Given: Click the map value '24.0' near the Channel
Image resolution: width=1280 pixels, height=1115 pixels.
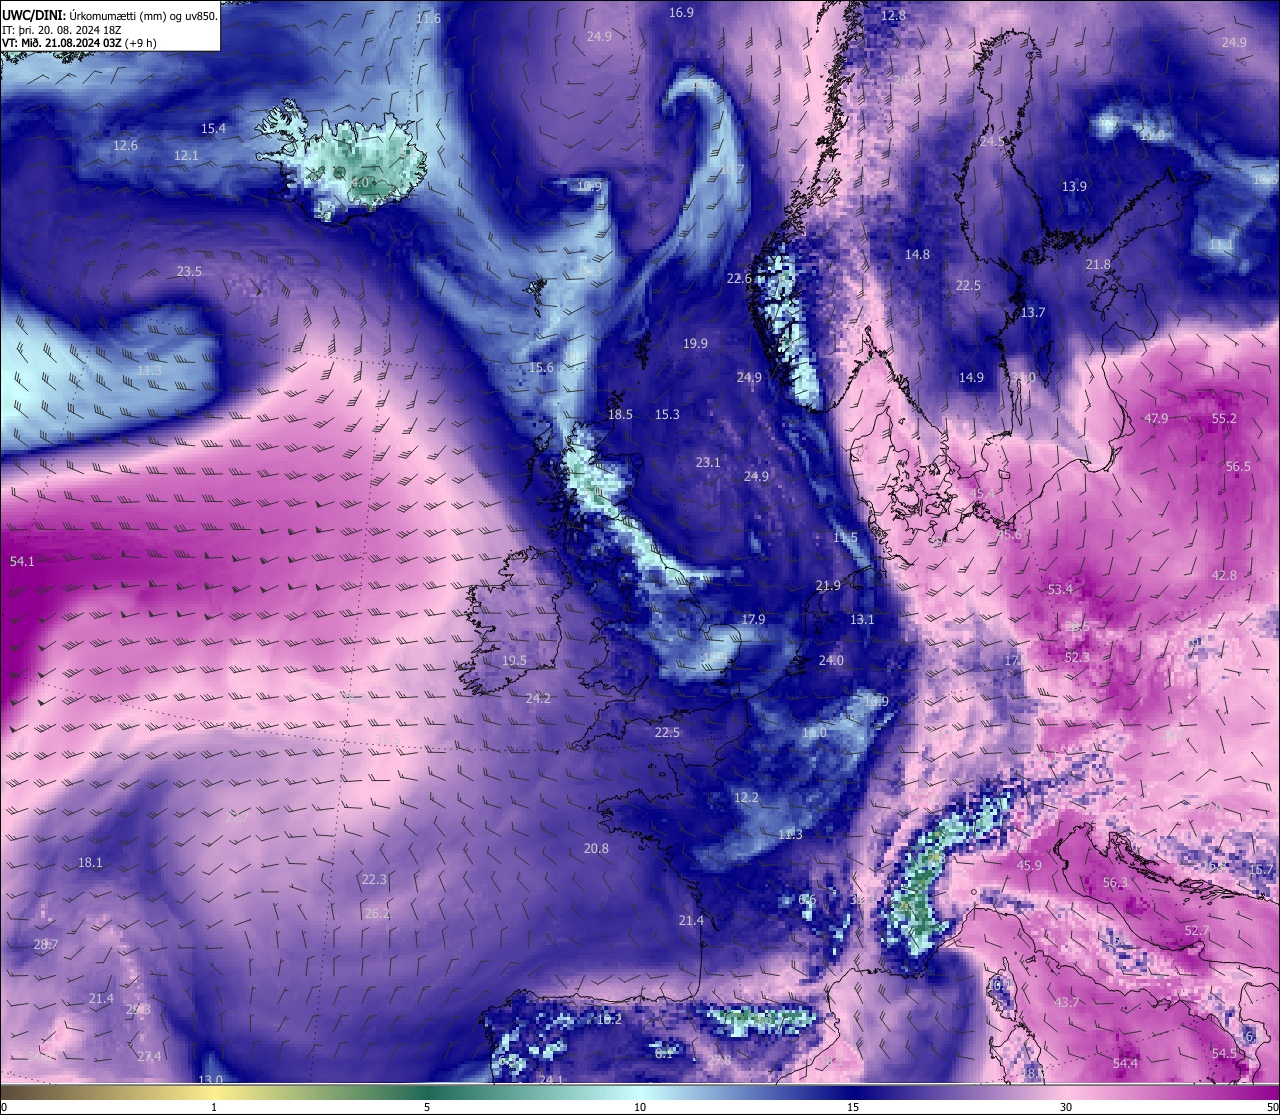Looking at the screenshot, I should click(x=831, y=661).
